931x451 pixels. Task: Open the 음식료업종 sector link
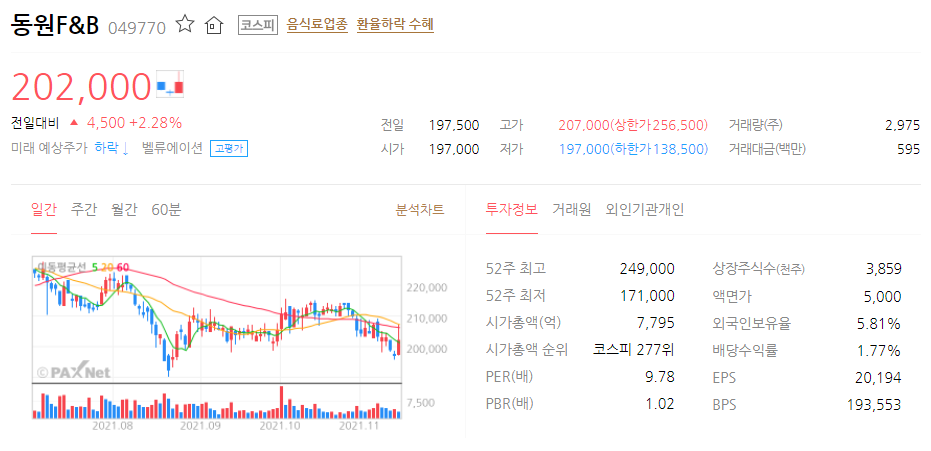point(317,25)
